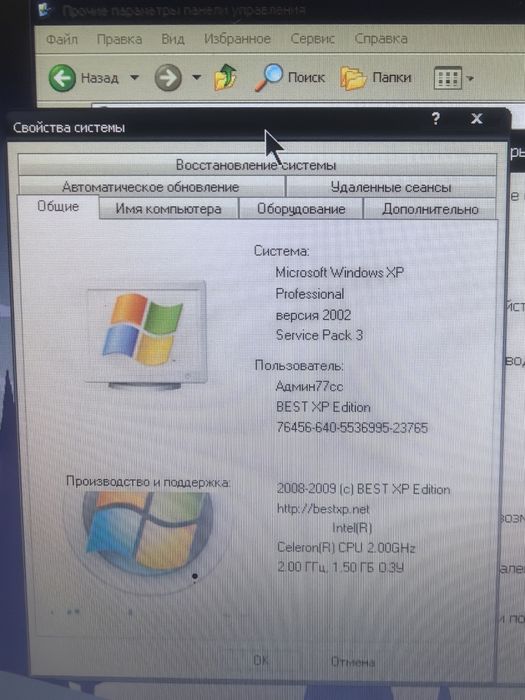
Task: Click the Windows XP monitor logo image
Action: 146,334
